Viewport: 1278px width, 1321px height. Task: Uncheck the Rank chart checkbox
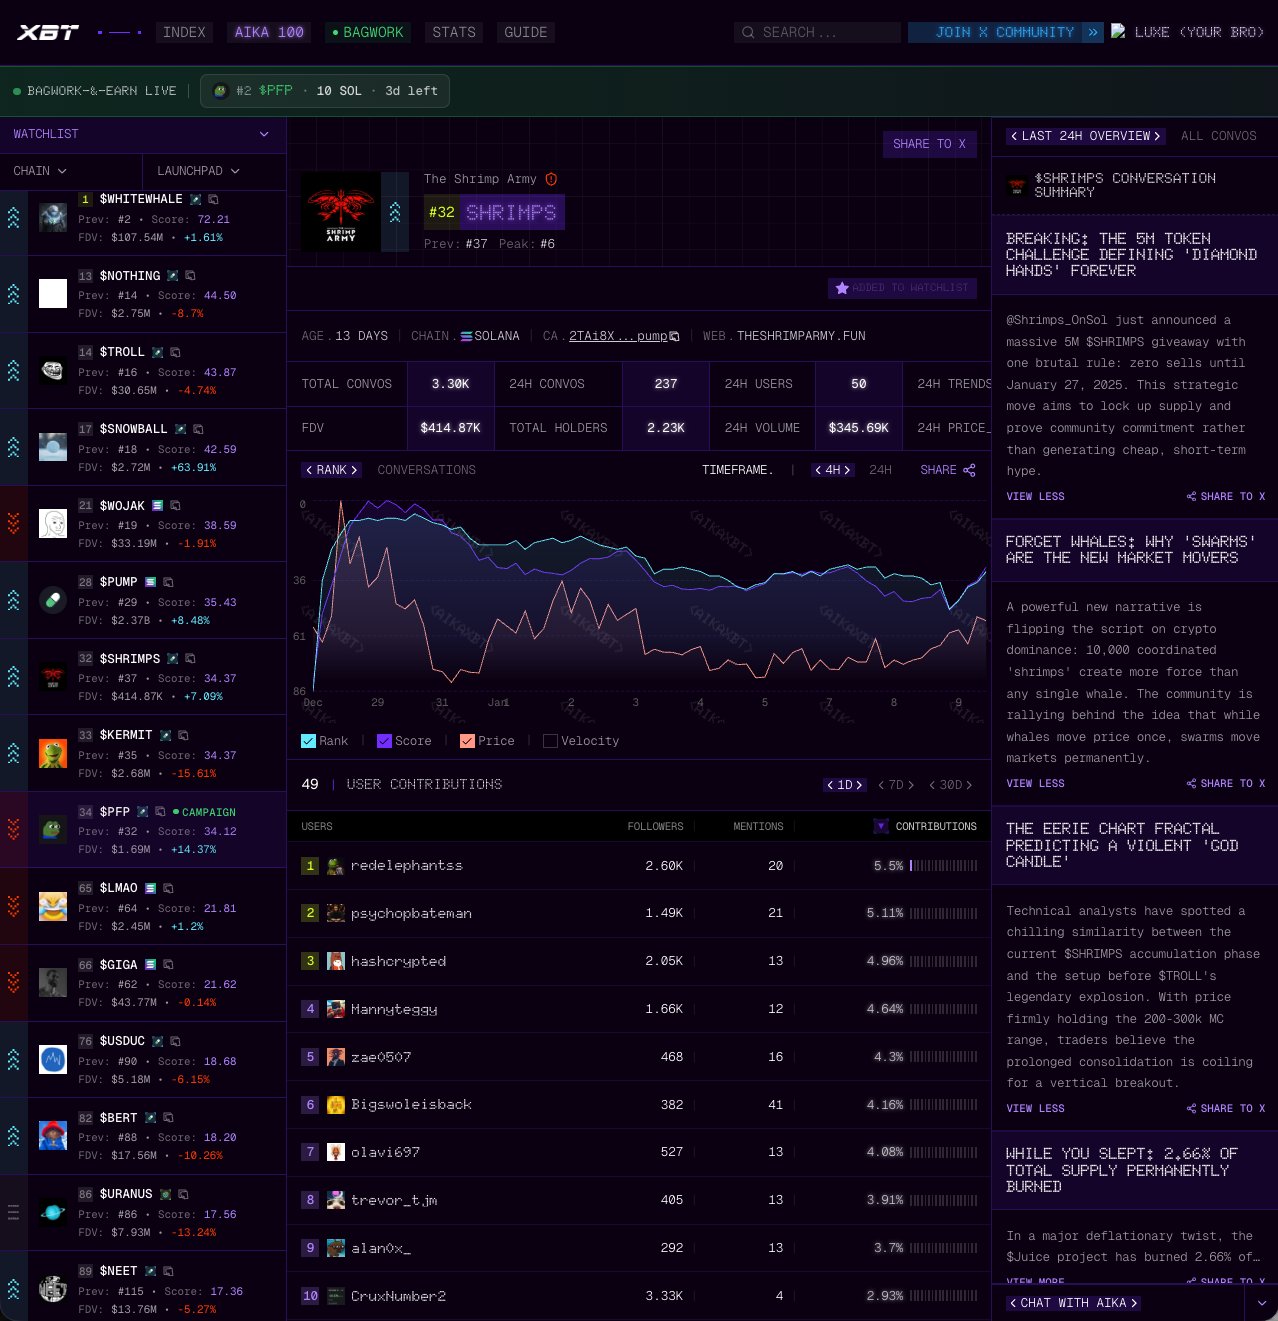pyautogui.click(x=308, y=741)
